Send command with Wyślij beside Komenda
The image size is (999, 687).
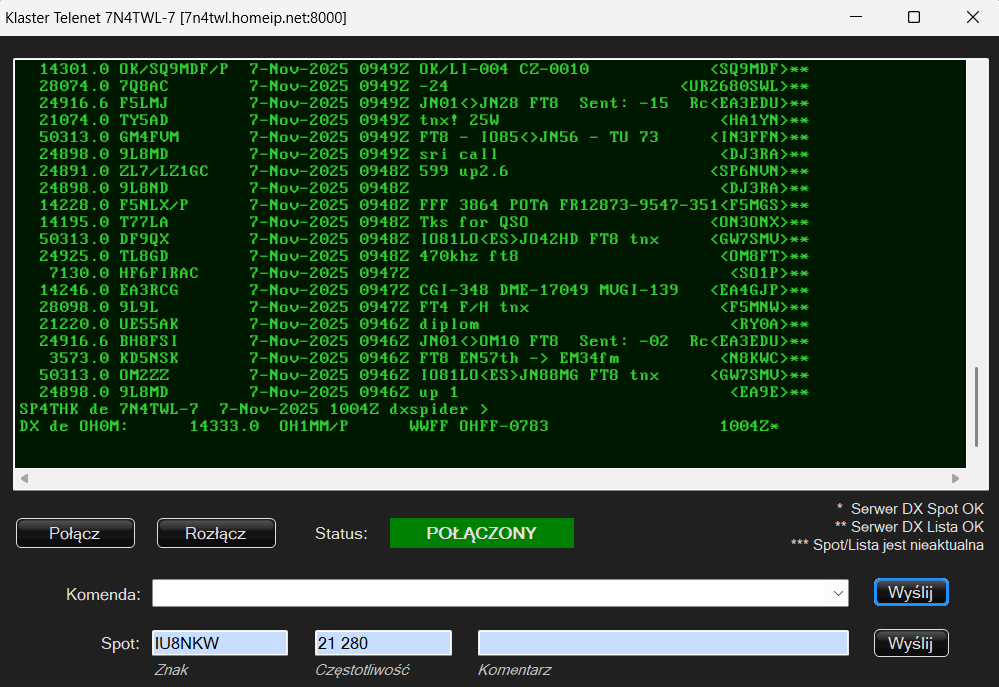tap(910, 592)
